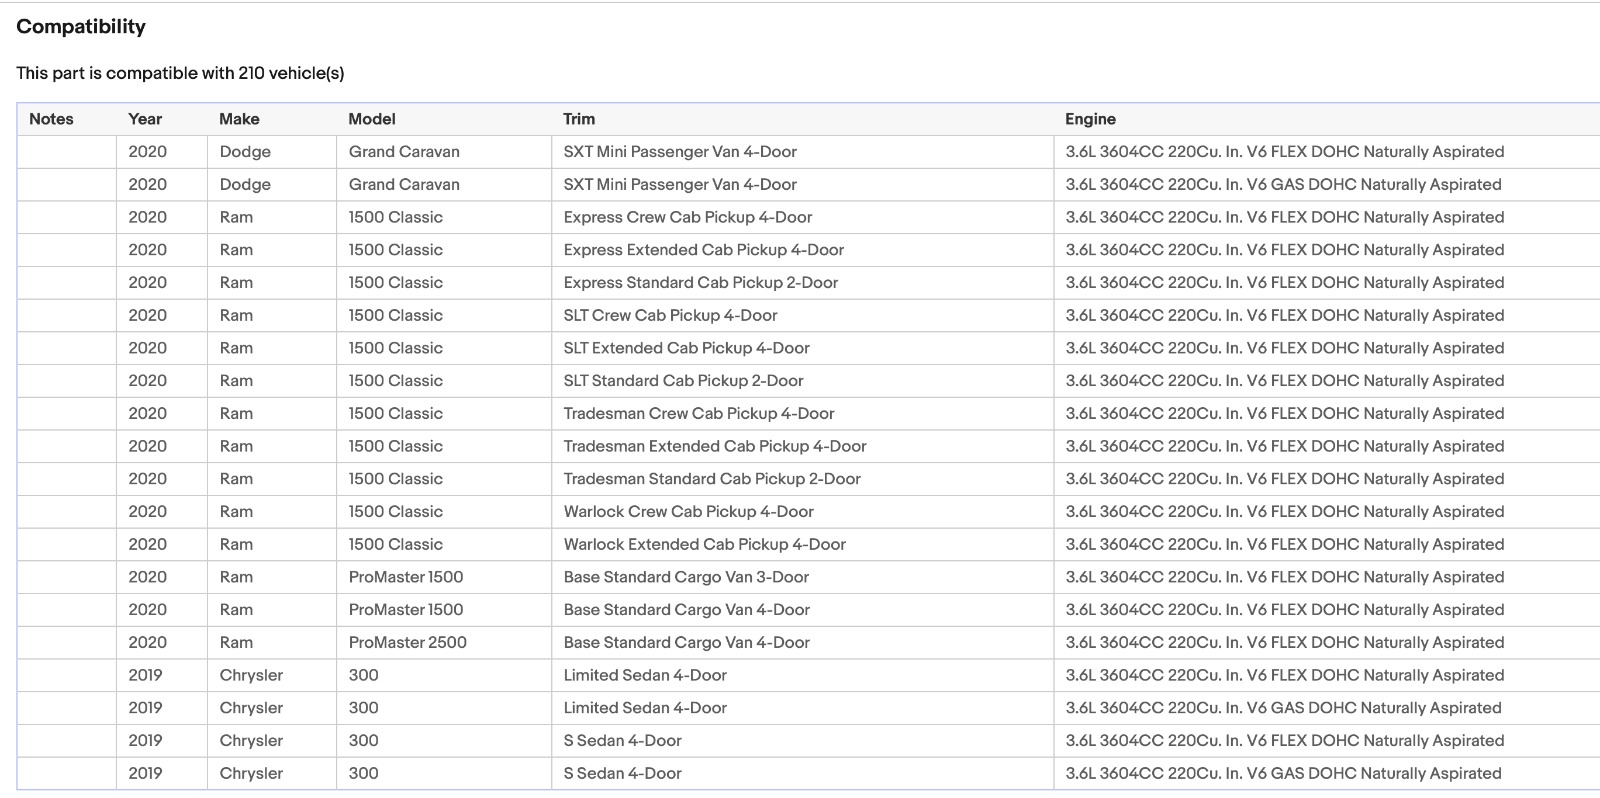Click Base Standard Cargo Van 3-Door trim

coord(686,577)
